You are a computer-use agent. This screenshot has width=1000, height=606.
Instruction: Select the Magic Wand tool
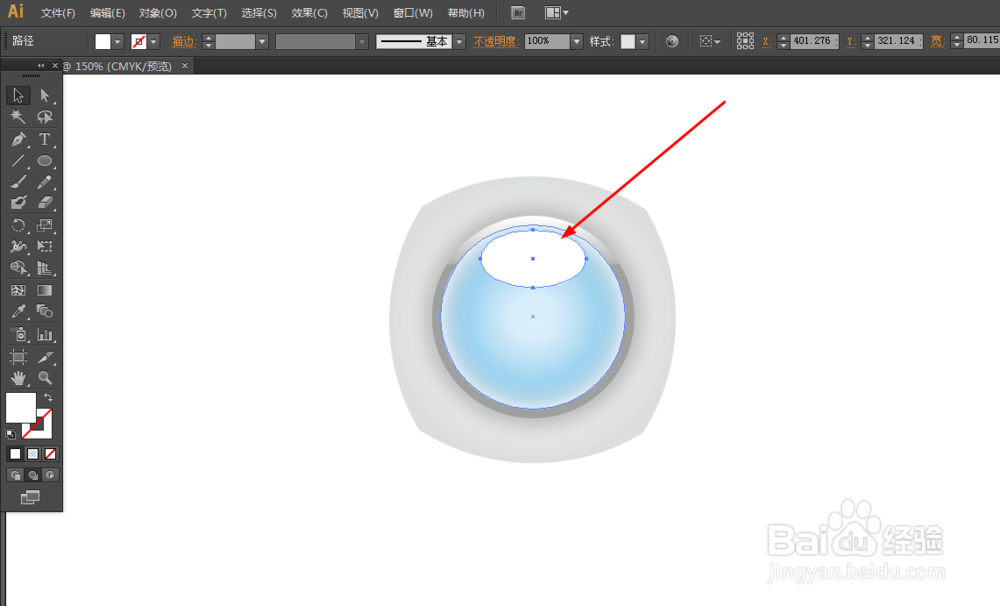(x=18, y=117)
